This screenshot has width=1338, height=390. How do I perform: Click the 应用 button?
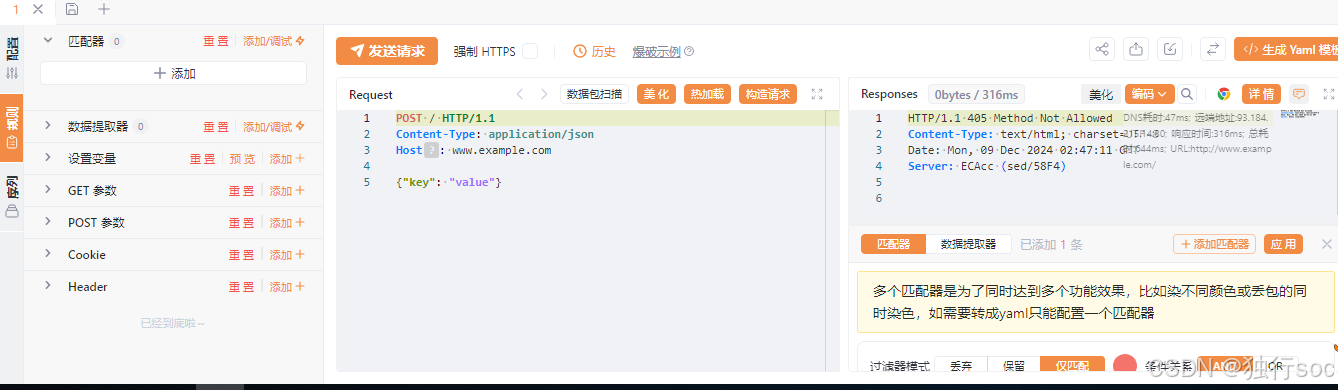[1283, 244]
